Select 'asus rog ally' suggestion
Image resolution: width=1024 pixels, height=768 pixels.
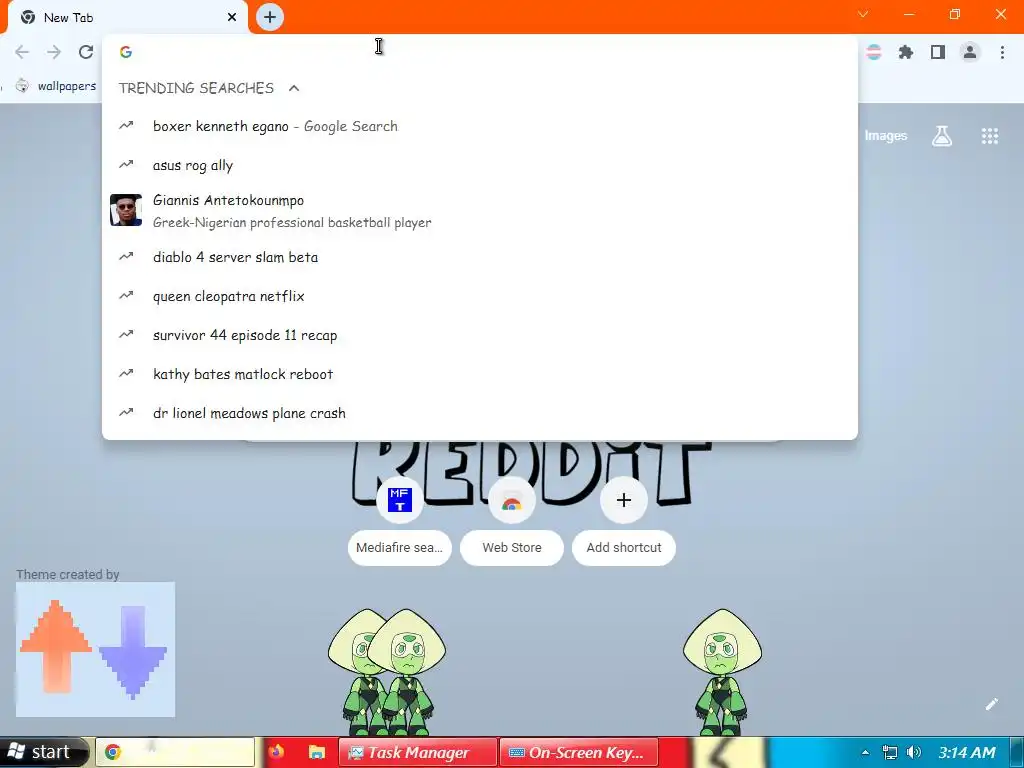tap(479, 165)
